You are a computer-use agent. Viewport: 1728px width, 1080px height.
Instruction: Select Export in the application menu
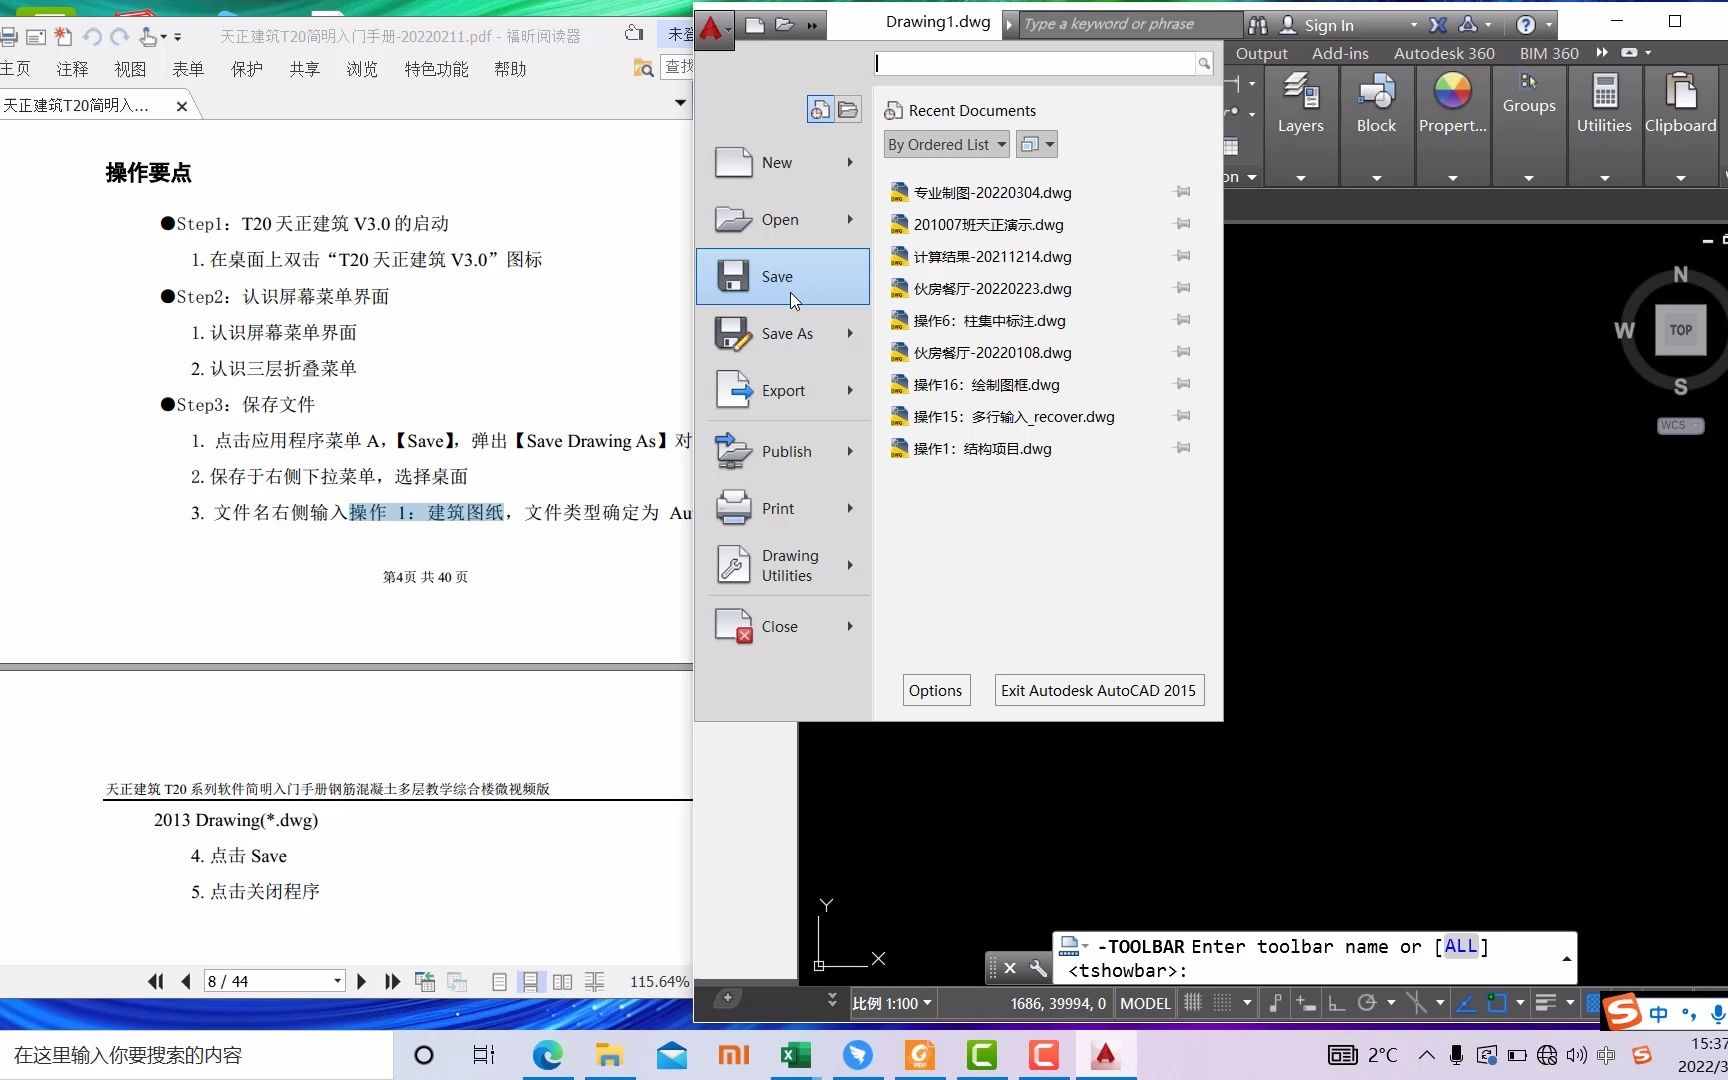pos(784,391)
